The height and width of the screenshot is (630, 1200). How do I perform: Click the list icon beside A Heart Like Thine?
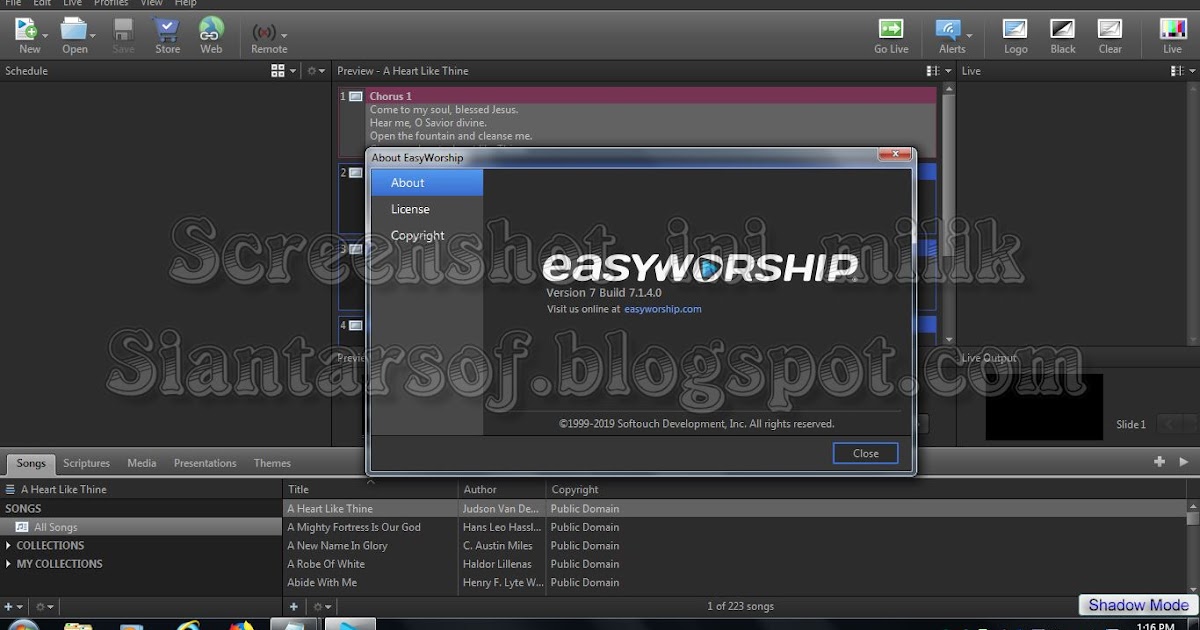click(10, 489)
